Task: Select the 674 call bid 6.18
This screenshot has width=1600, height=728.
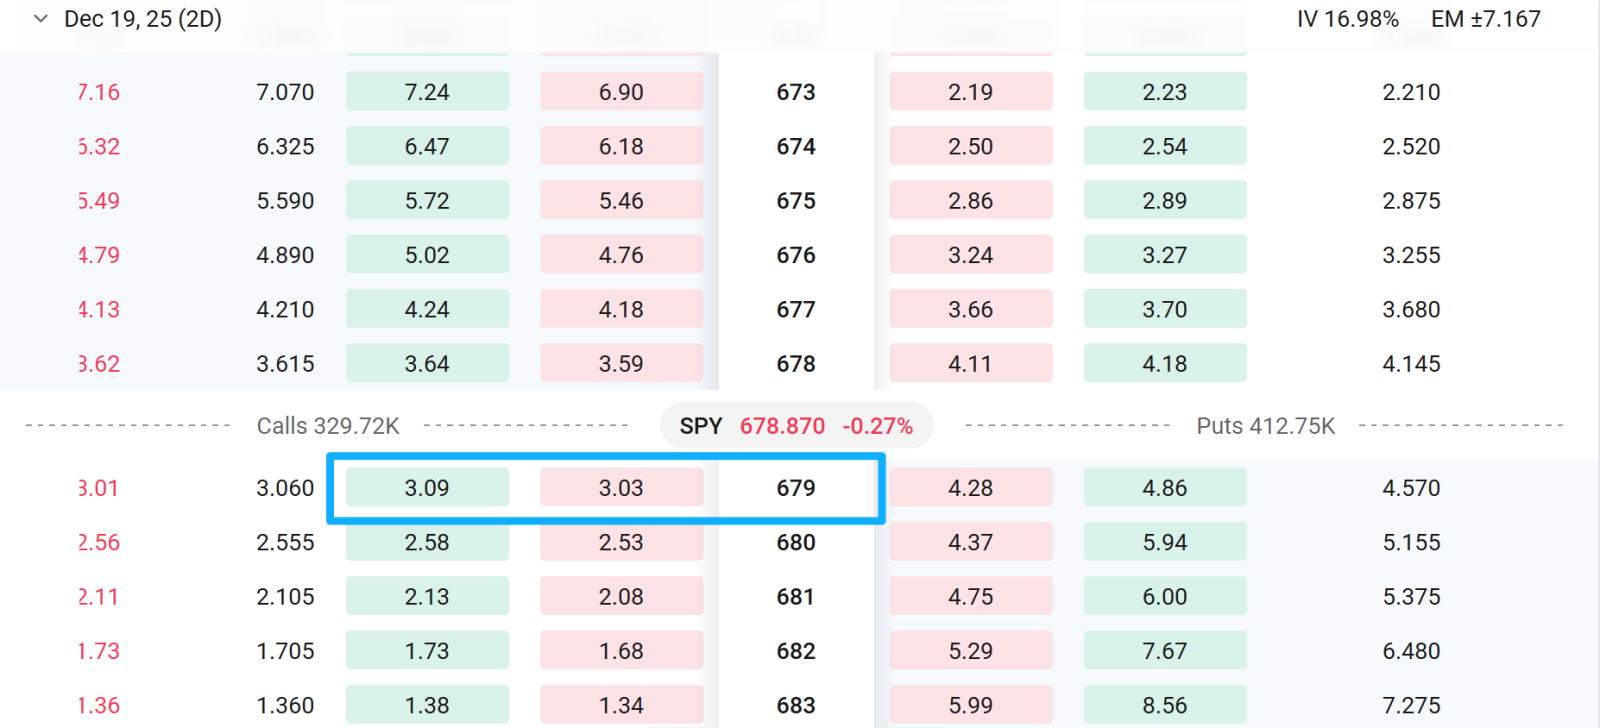Action: tap(621, 146)
